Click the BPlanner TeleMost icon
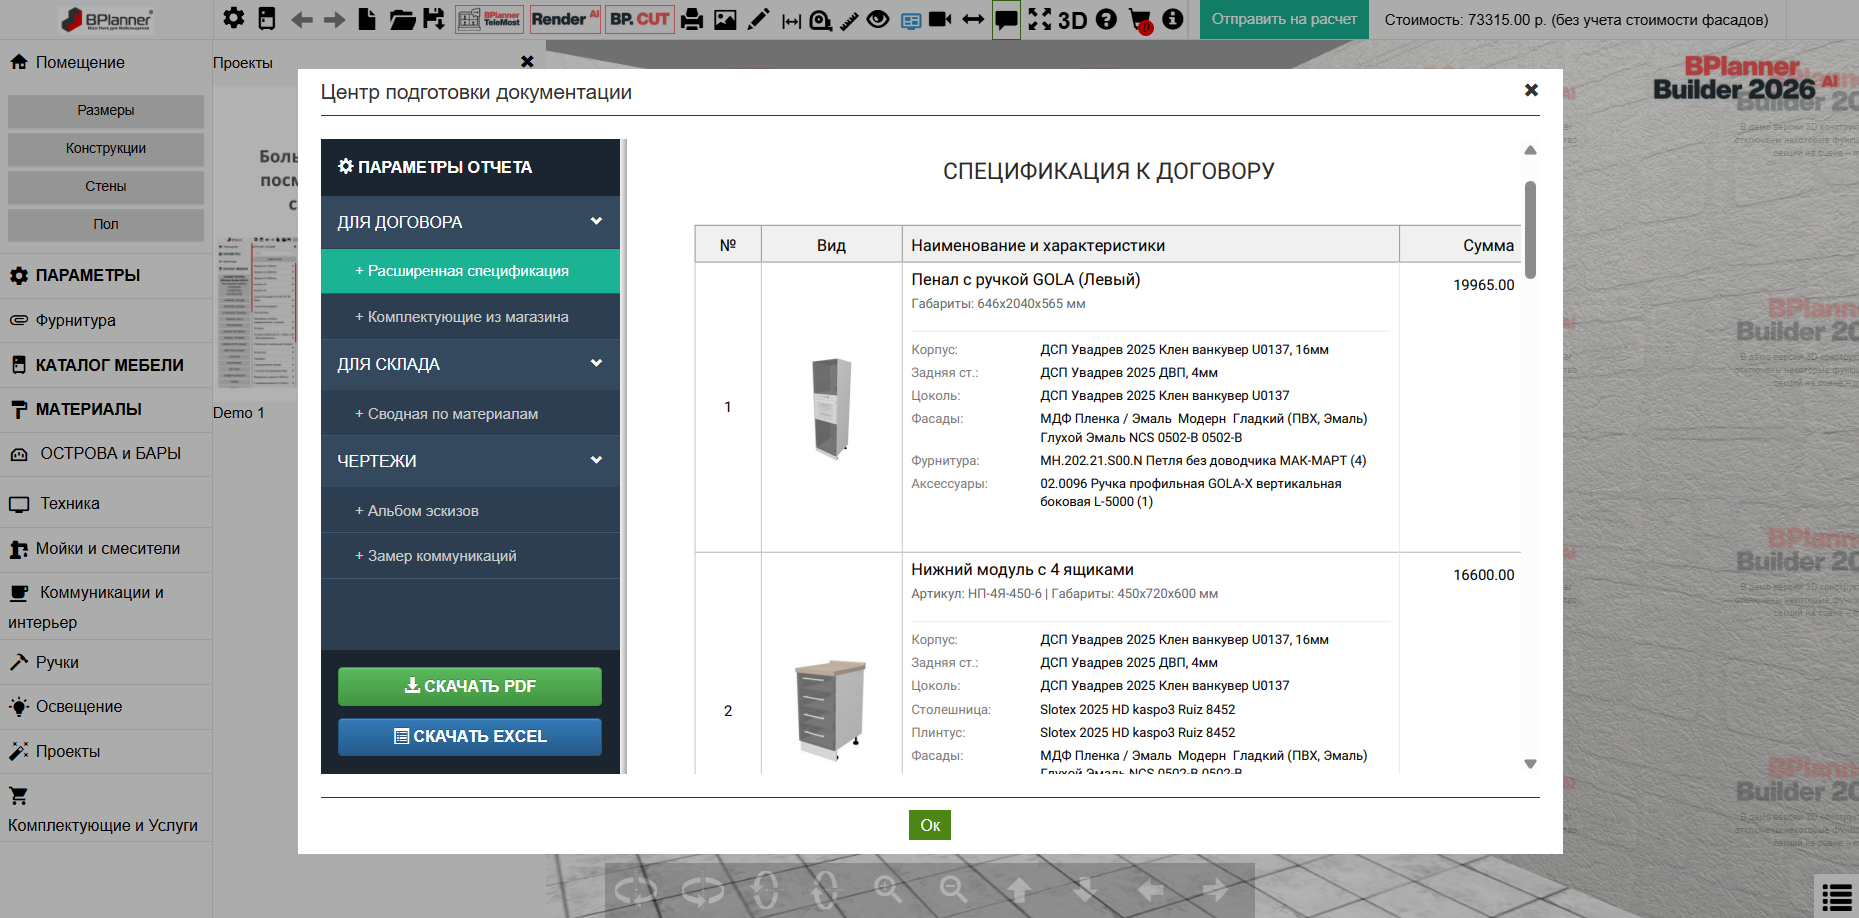The width and height of the screenshot is (1859, 918). point(490,19)
